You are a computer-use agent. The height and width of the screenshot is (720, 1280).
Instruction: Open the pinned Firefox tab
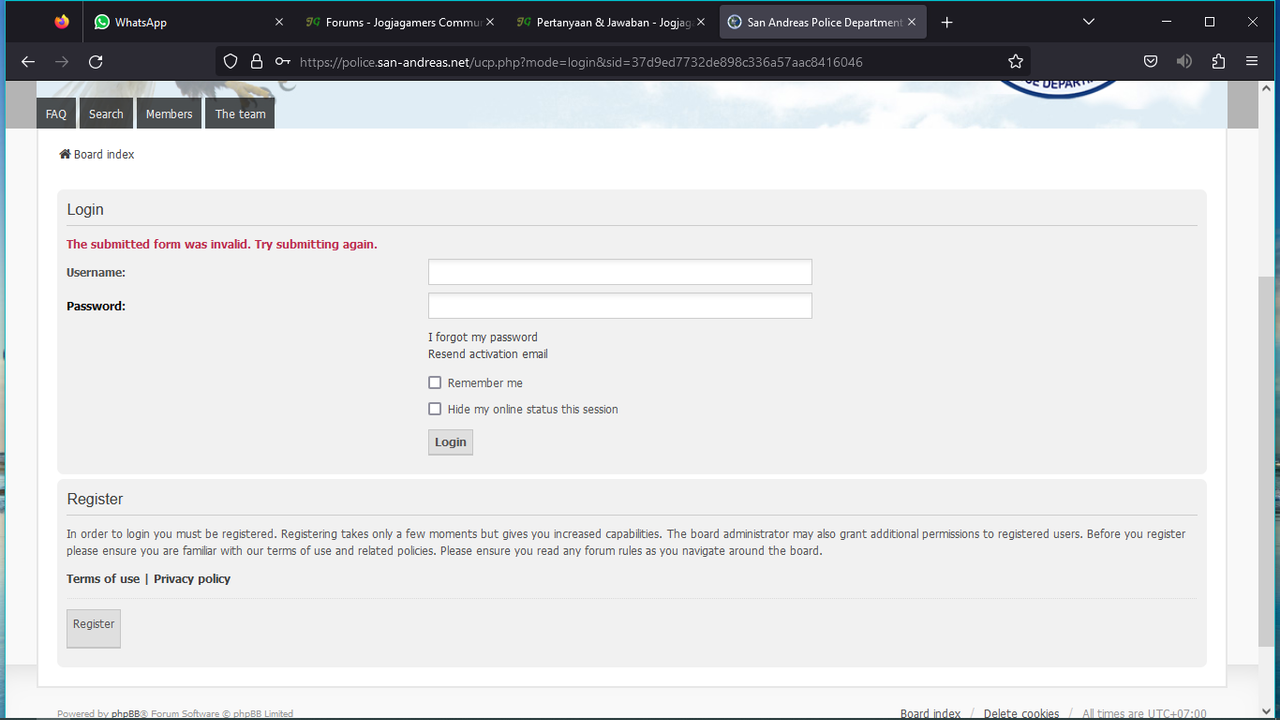(x=62, y=22)
